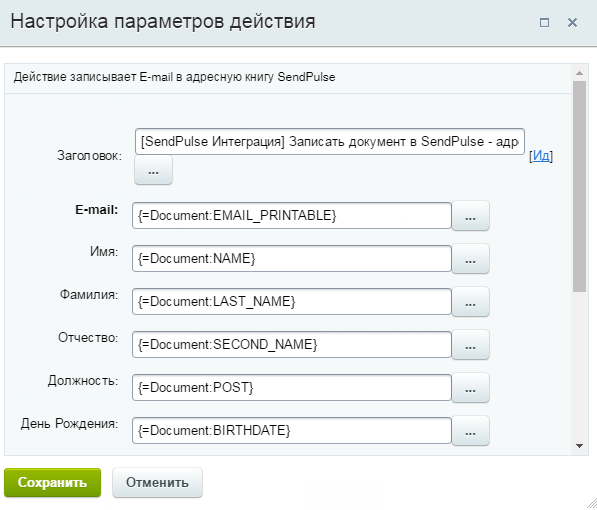Viewport: 597px width, 510px height.
Task: Open value picker for the Должность field
Action: pos(471,388)
